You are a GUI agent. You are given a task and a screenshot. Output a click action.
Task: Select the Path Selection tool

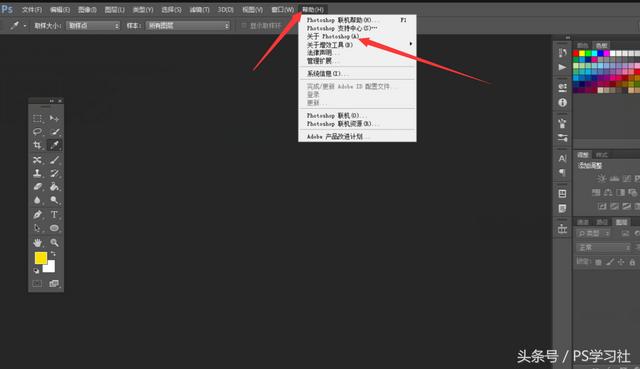point(37,228)
